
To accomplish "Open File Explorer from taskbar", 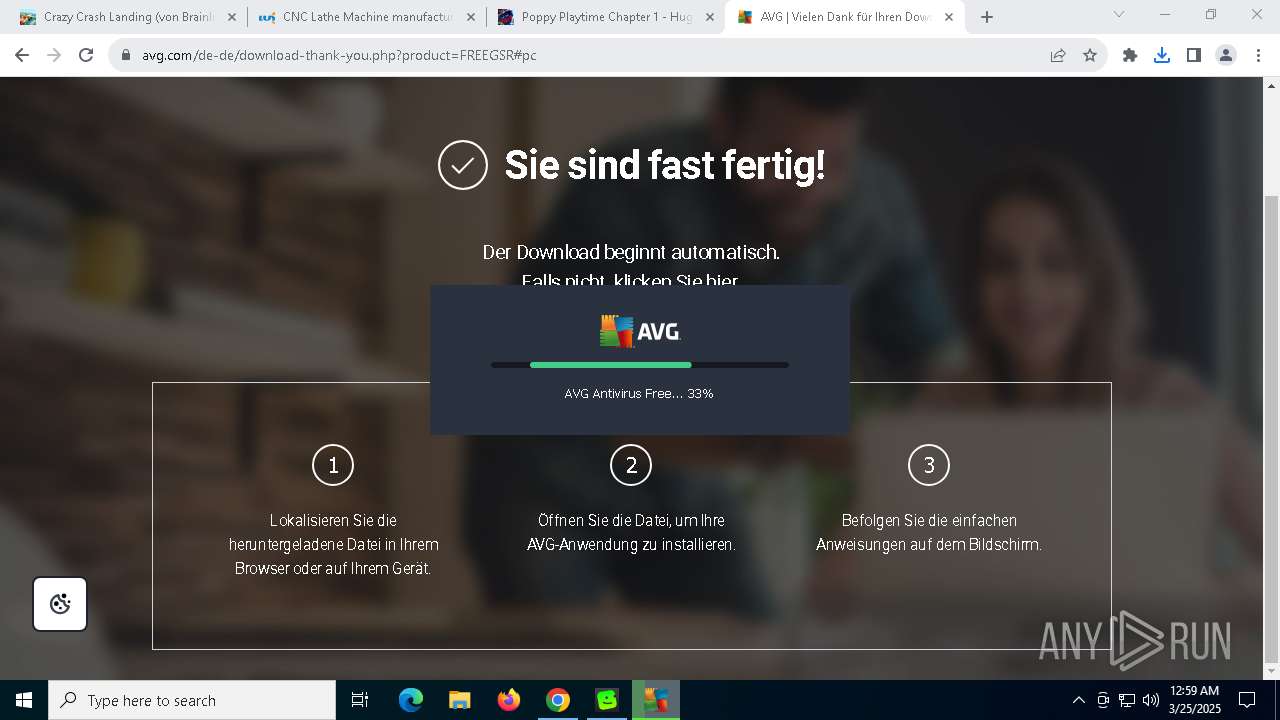I will point(460,700).
